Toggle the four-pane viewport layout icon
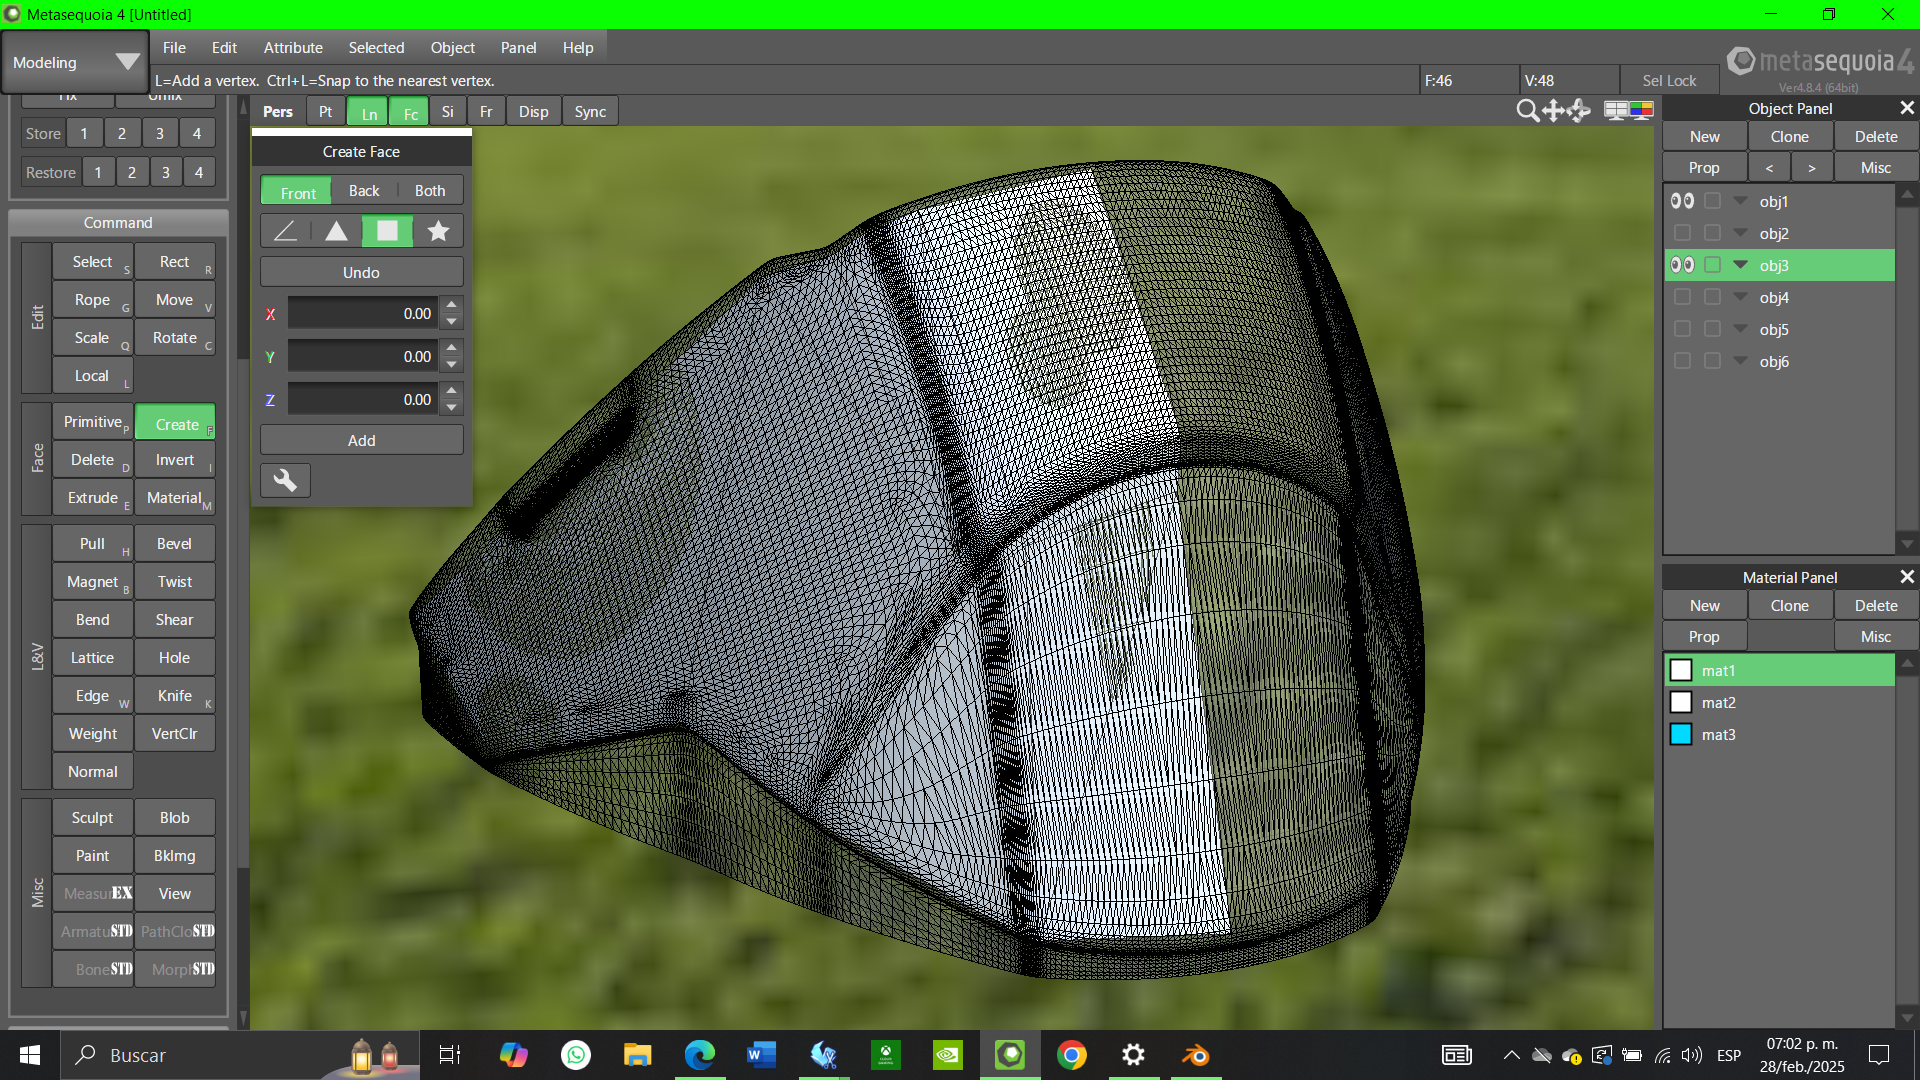This screenshot has height=1080, width=1920. point(1615,111)
